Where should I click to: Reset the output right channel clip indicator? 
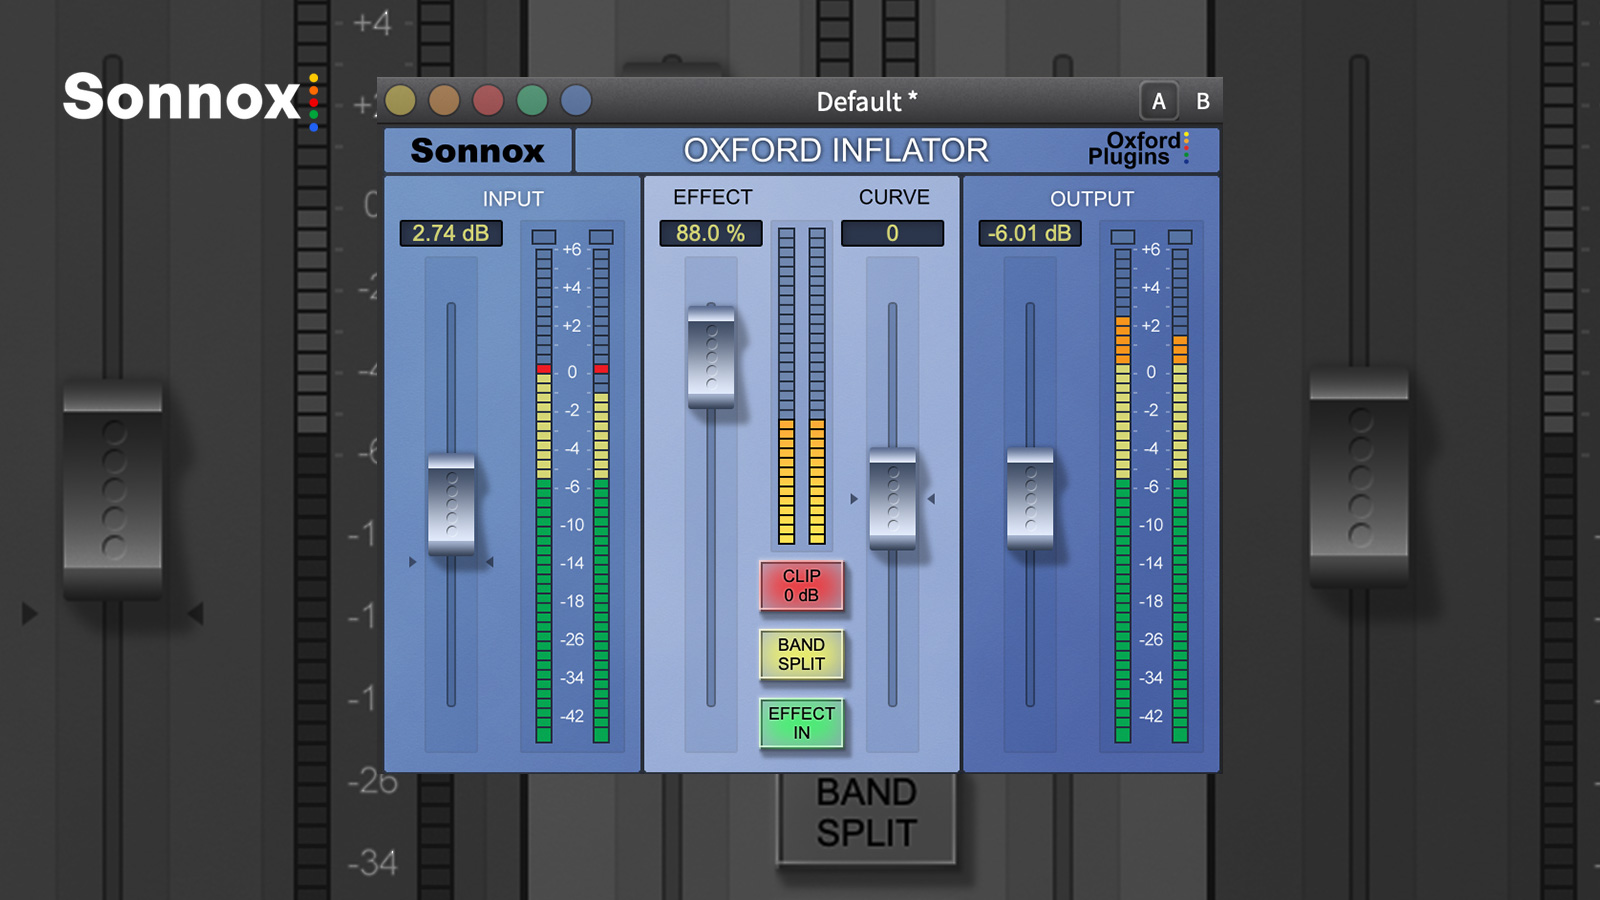1180,237
